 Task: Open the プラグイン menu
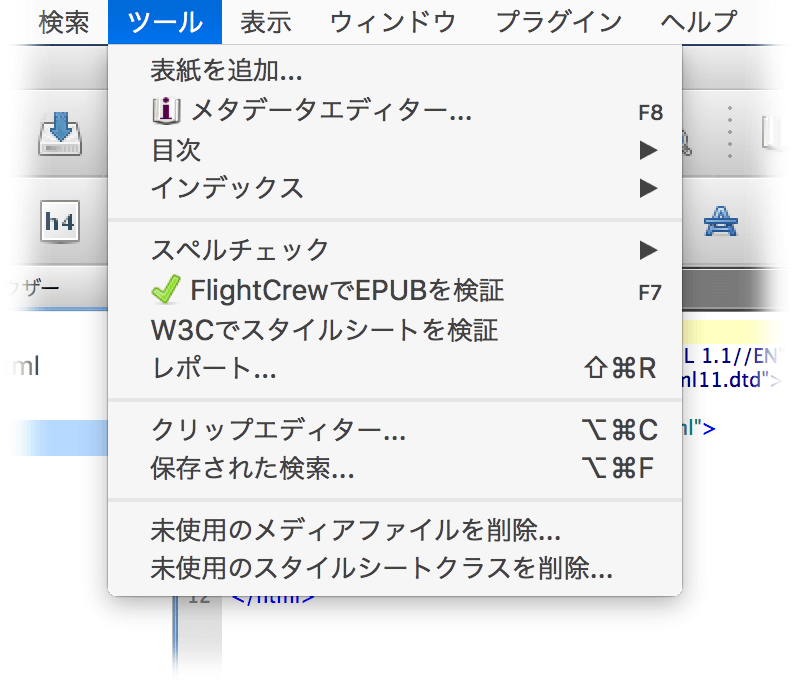(558, 22)
